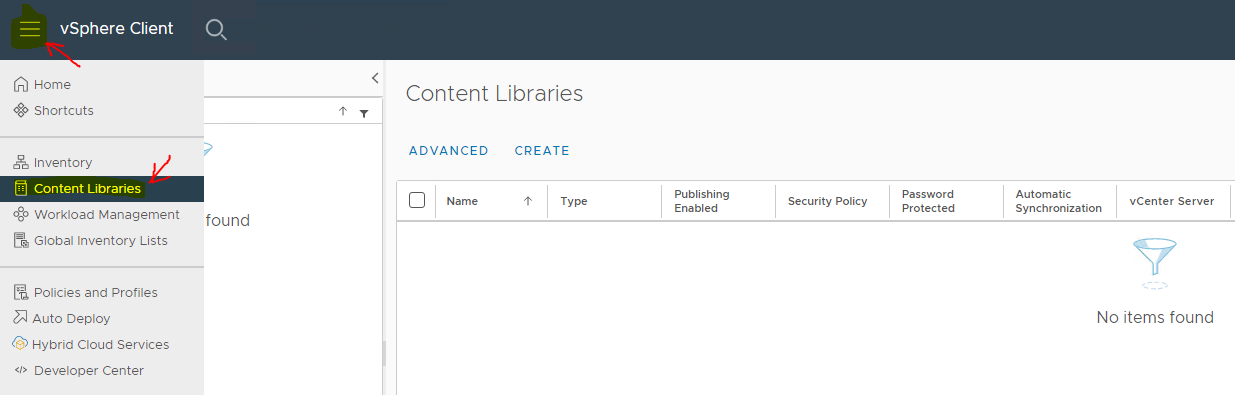Screen dimensions: 1235x395
Task: Click the ADVANCED button
Action: pyautogui.click(x=449, y=151)
